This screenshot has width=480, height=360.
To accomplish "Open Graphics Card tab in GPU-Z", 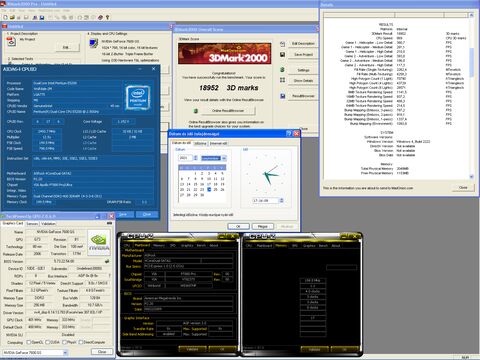I will (x=13, y=223).
